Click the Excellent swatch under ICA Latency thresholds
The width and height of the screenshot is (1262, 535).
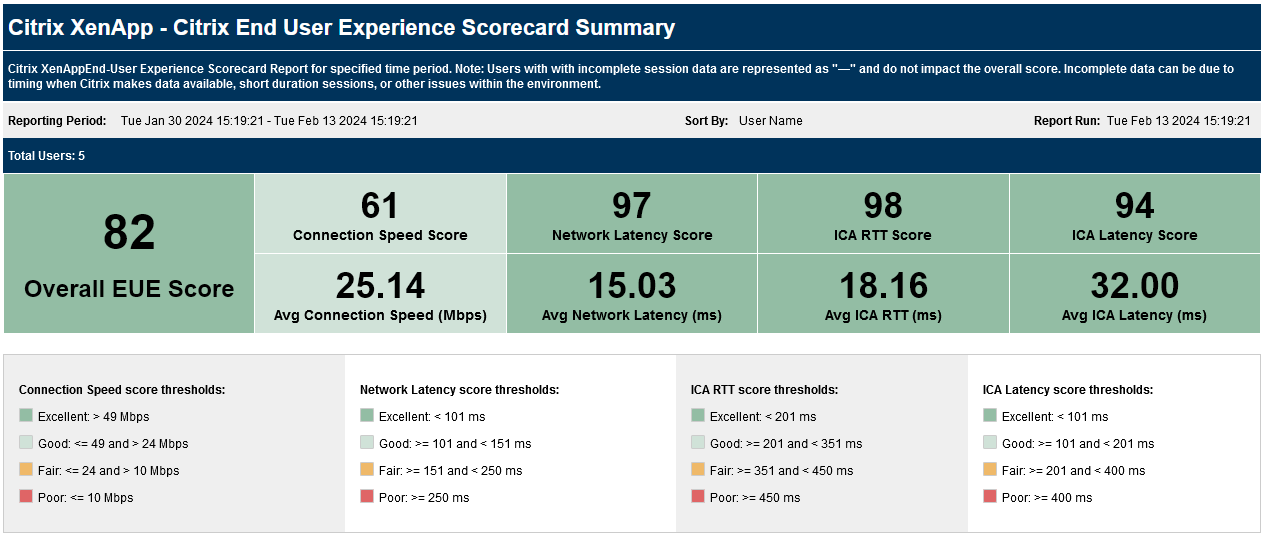[x=990, y=416]
